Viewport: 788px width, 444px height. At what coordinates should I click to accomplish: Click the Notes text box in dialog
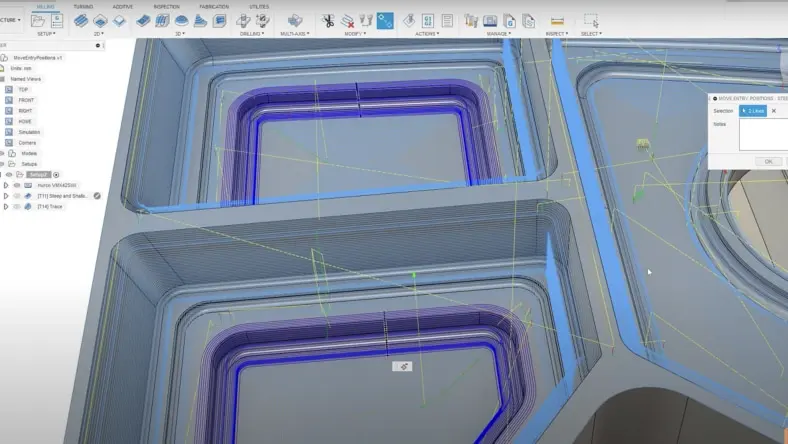coord(763,135)
